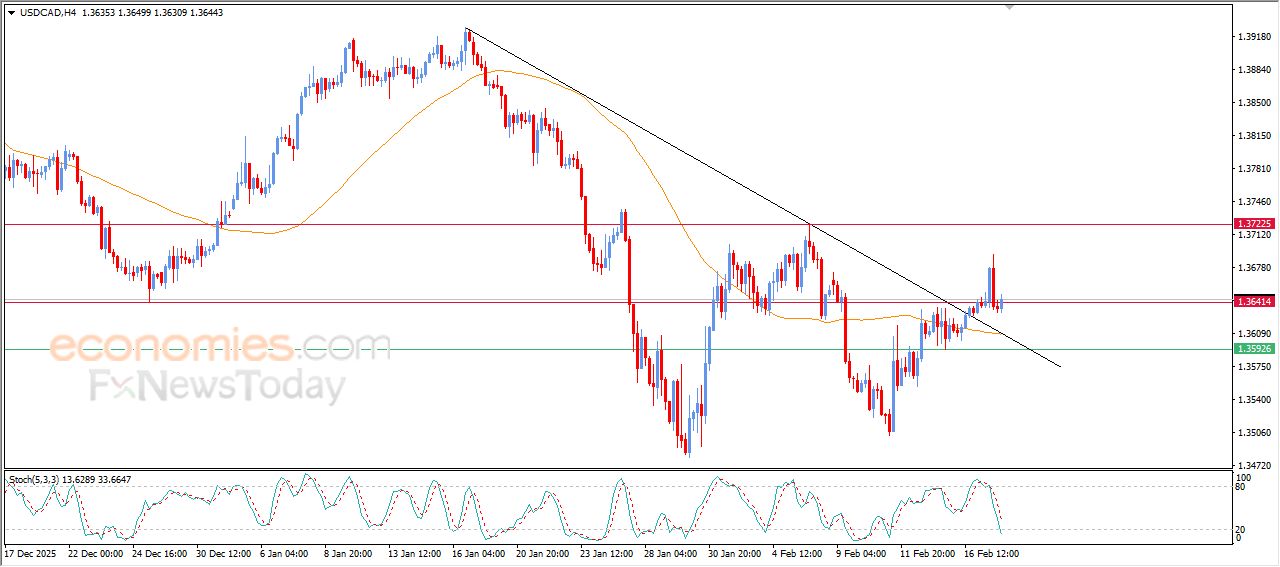Click the chart shift triangle marker at top
This screenshot has width=1280, height=567.
(1011, 7)
